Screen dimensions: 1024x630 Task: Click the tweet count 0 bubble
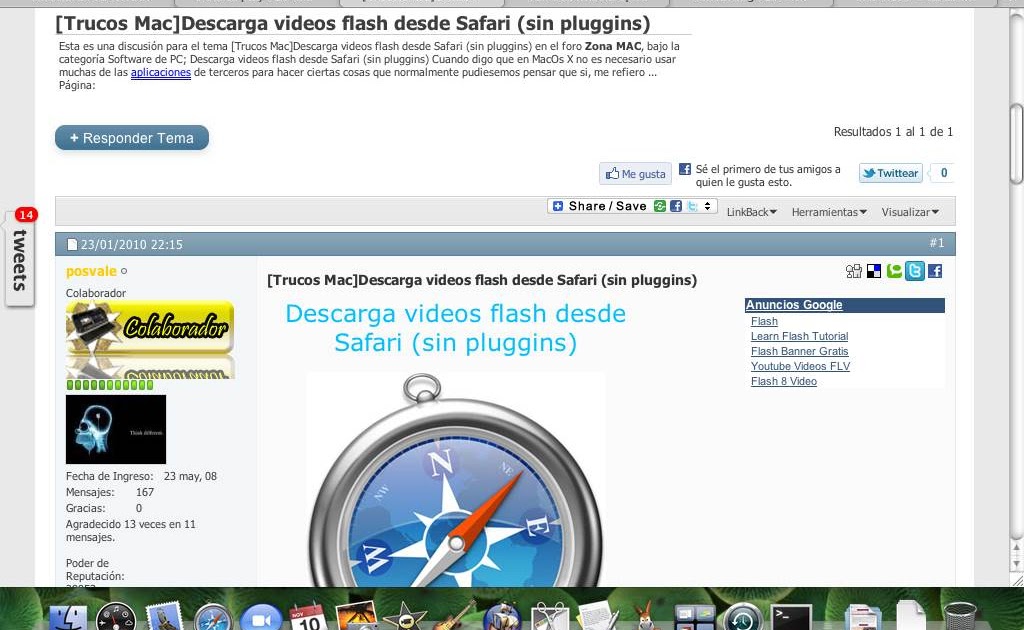[942, 173]
